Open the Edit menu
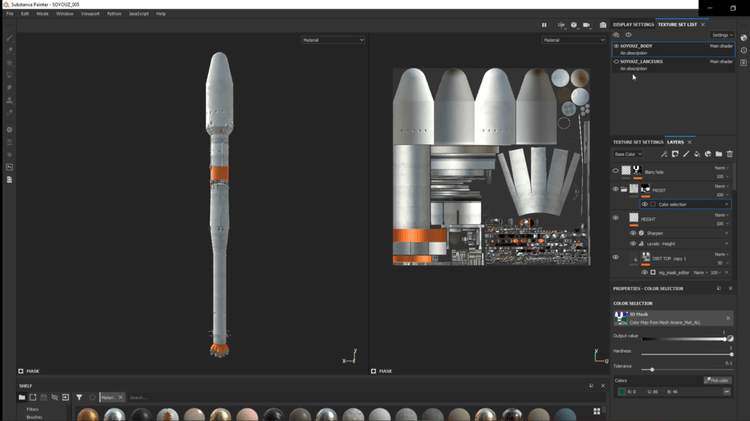Viewport: 750px width, 421px height. click(25, 14)
